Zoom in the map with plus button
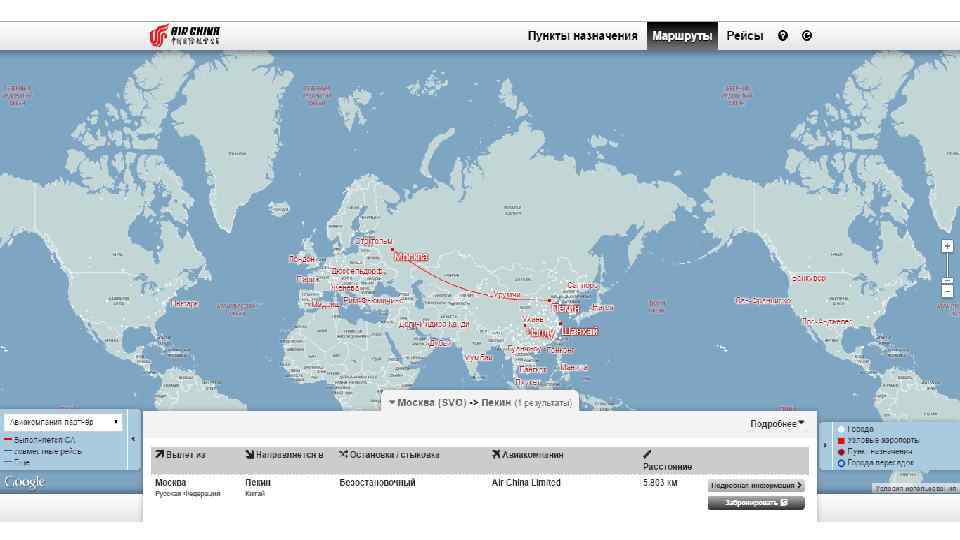Image resolution: width=960 pixels, height=540 pixels. pos(947,246)
